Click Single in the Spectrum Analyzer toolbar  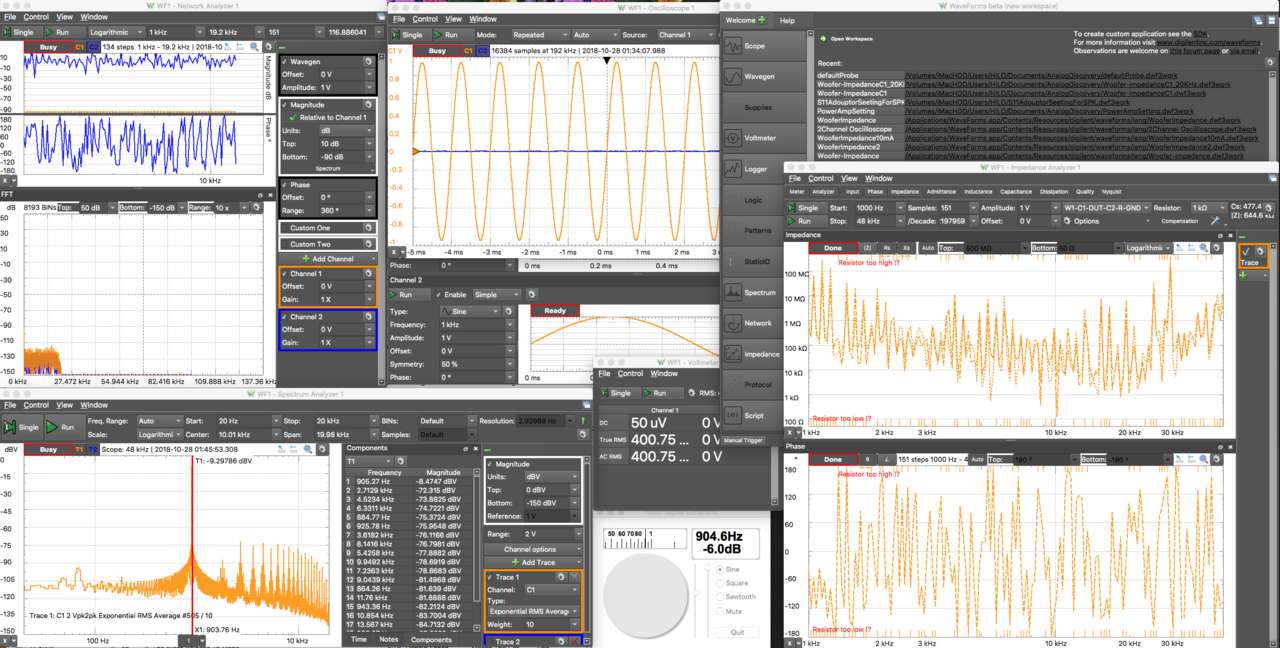click(x=22, y=427)
